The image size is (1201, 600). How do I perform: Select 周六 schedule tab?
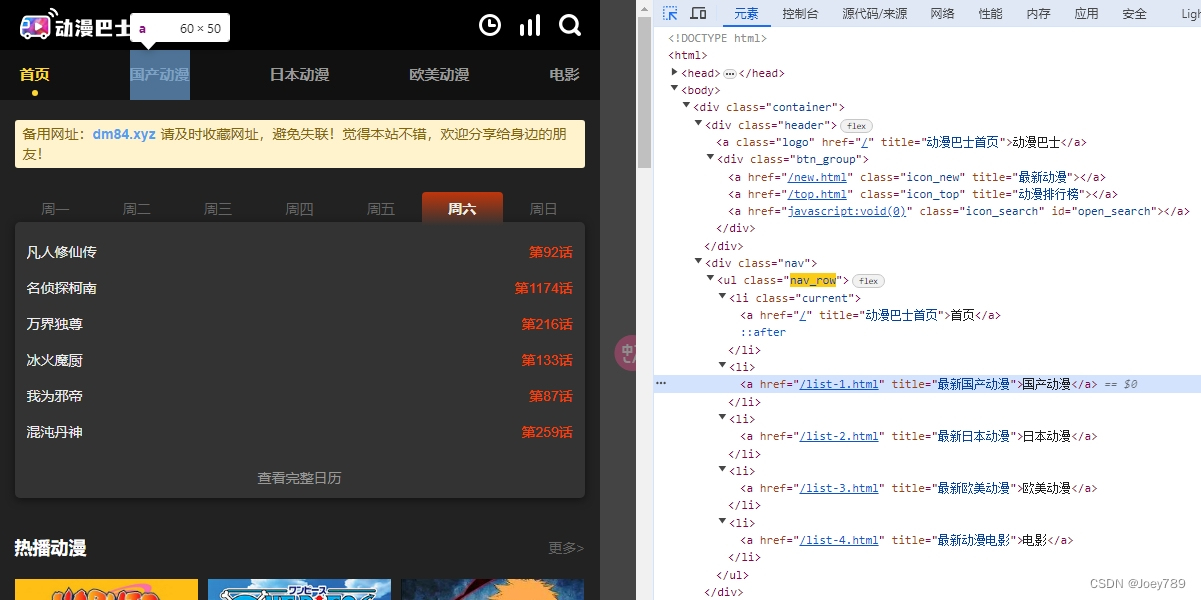tap(462, 208)
